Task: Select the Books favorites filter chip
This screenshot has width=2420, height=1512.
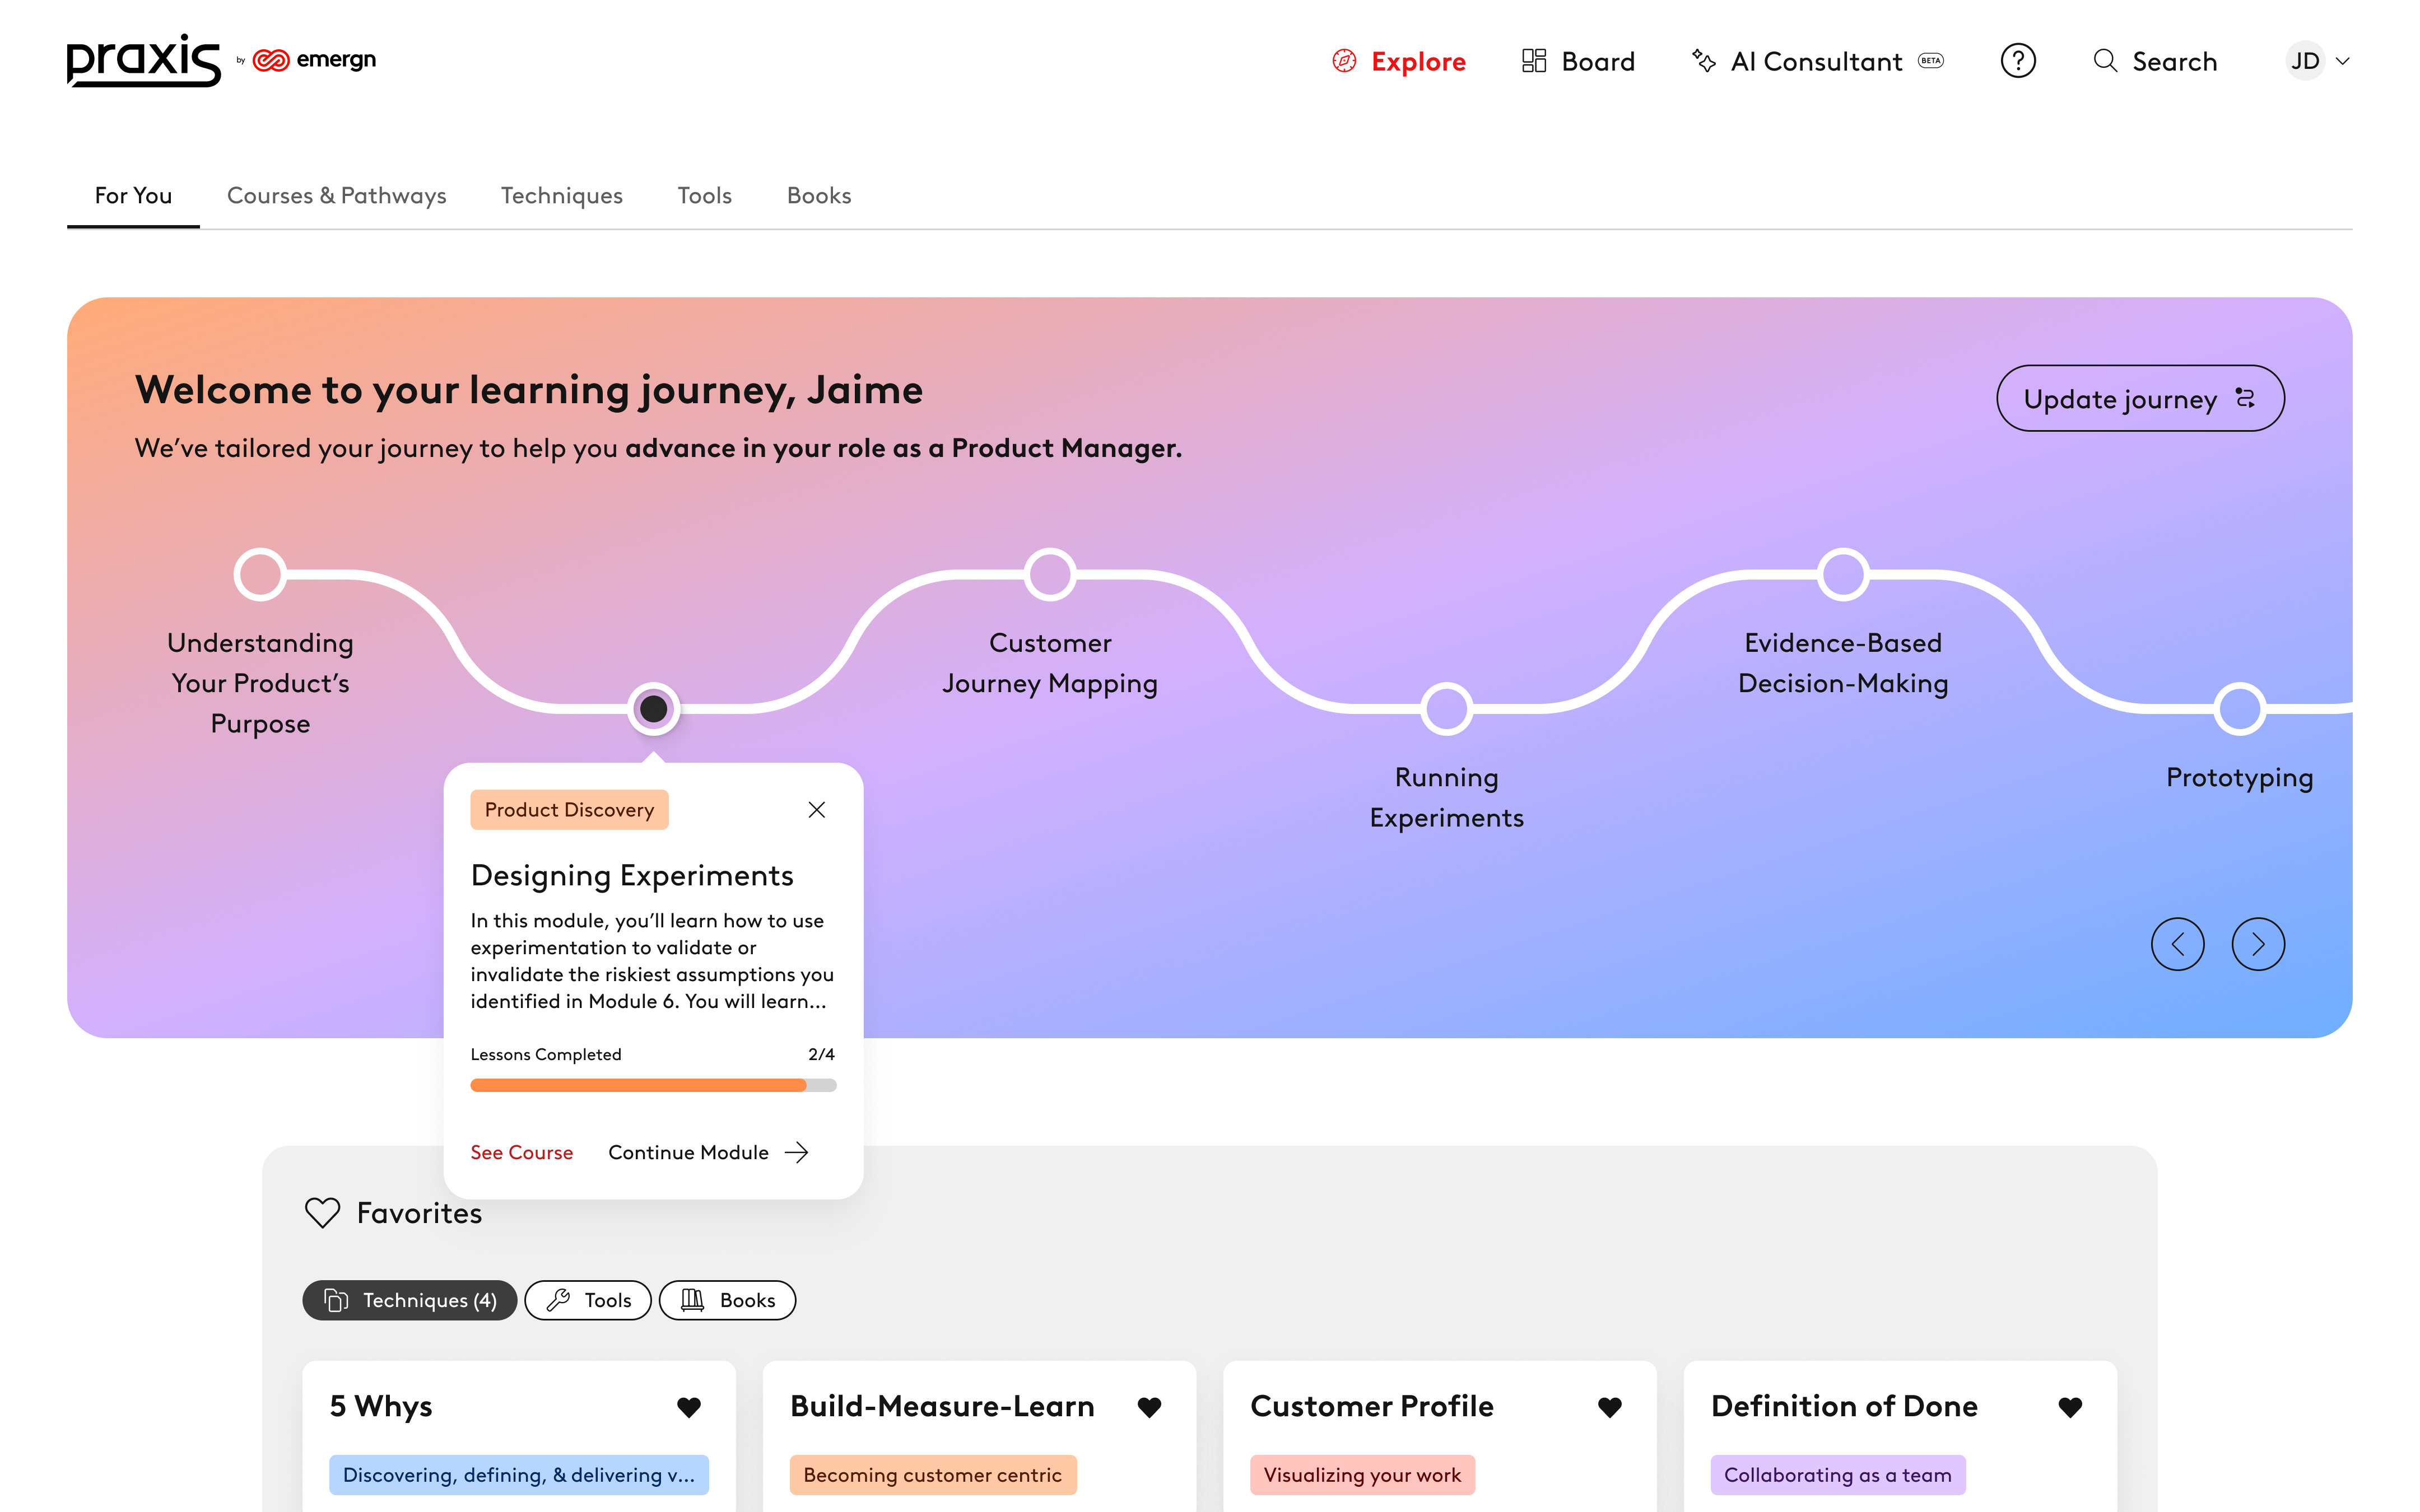Action: [727, 1300]
